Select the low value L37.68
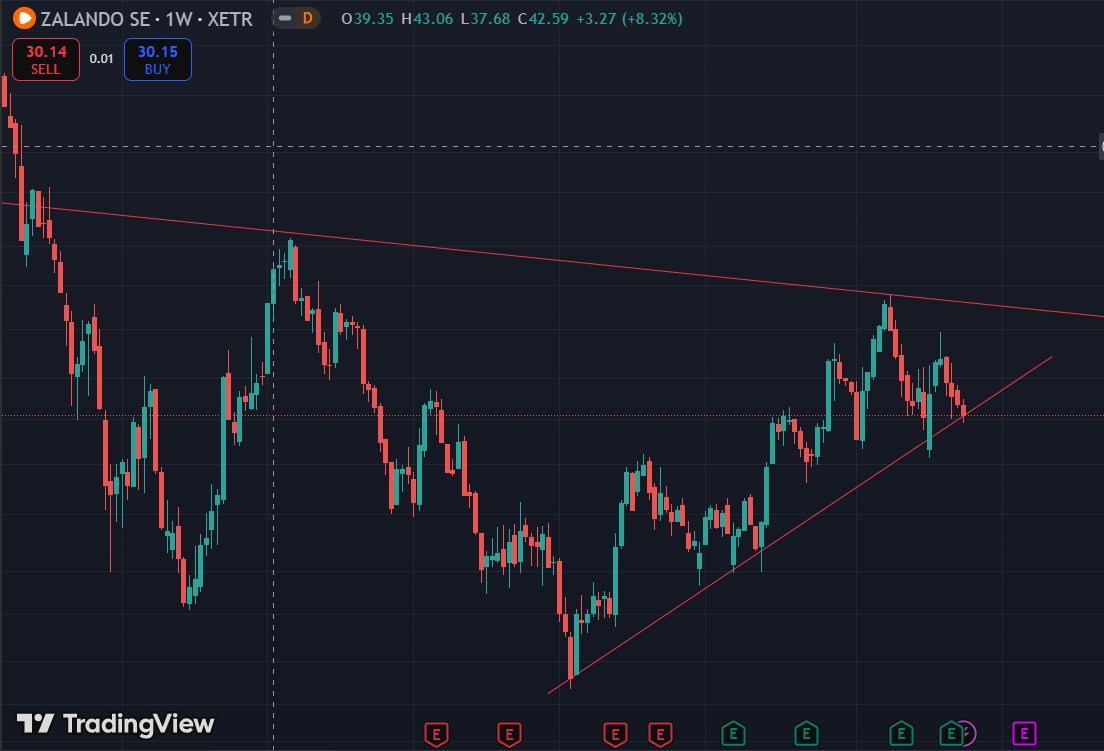This screenshot has height=751, width=1104. (x=485, y=19)
